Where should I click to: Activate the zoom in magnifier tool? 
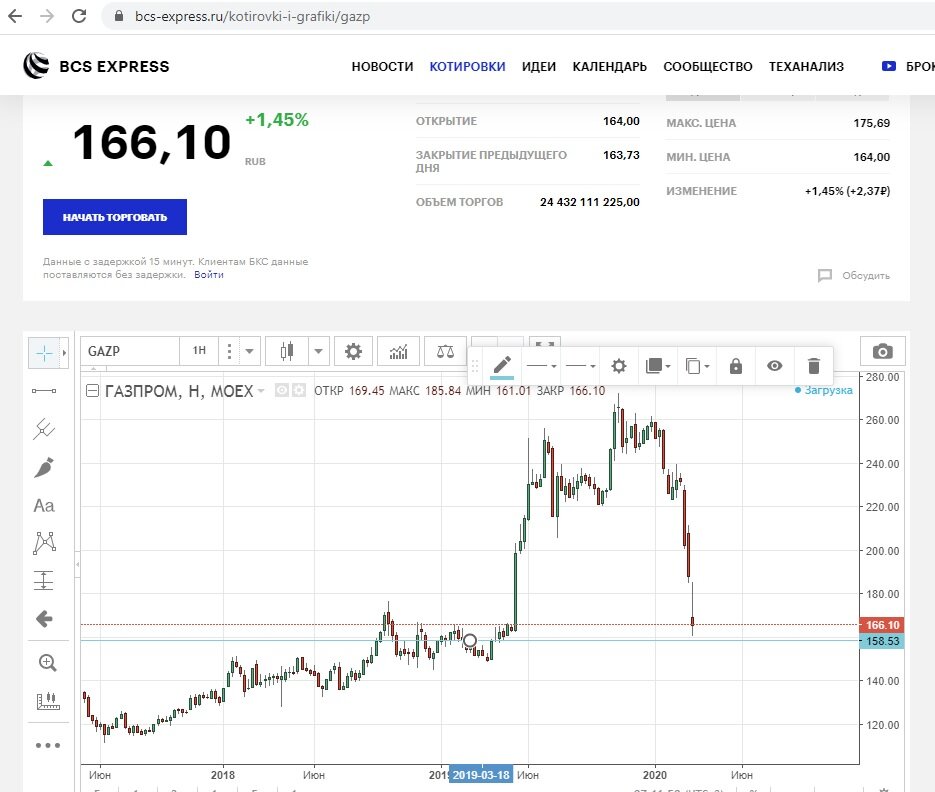pos(47,663)
